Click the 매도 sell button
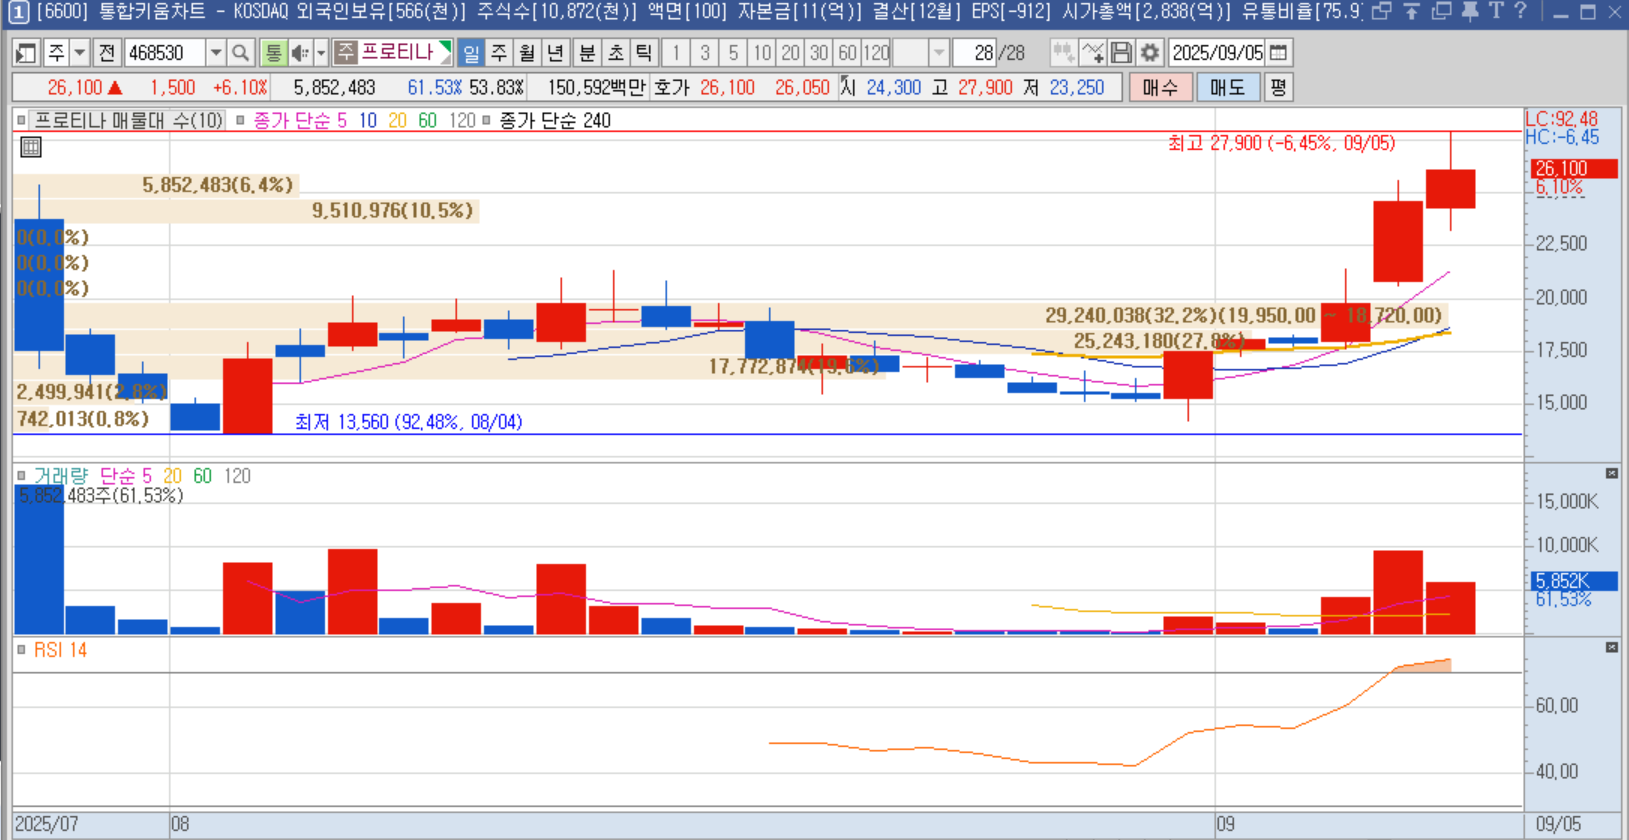Viewport: 1629px width, 840px height. click(x=1228, y=87)
